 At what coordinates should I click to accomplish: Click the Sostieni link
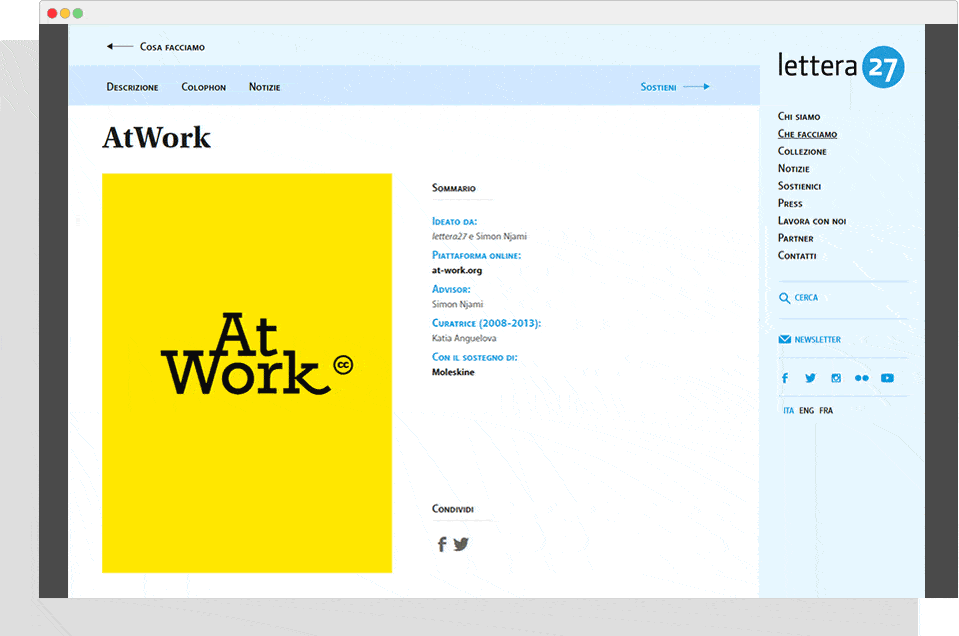[658, 87]
